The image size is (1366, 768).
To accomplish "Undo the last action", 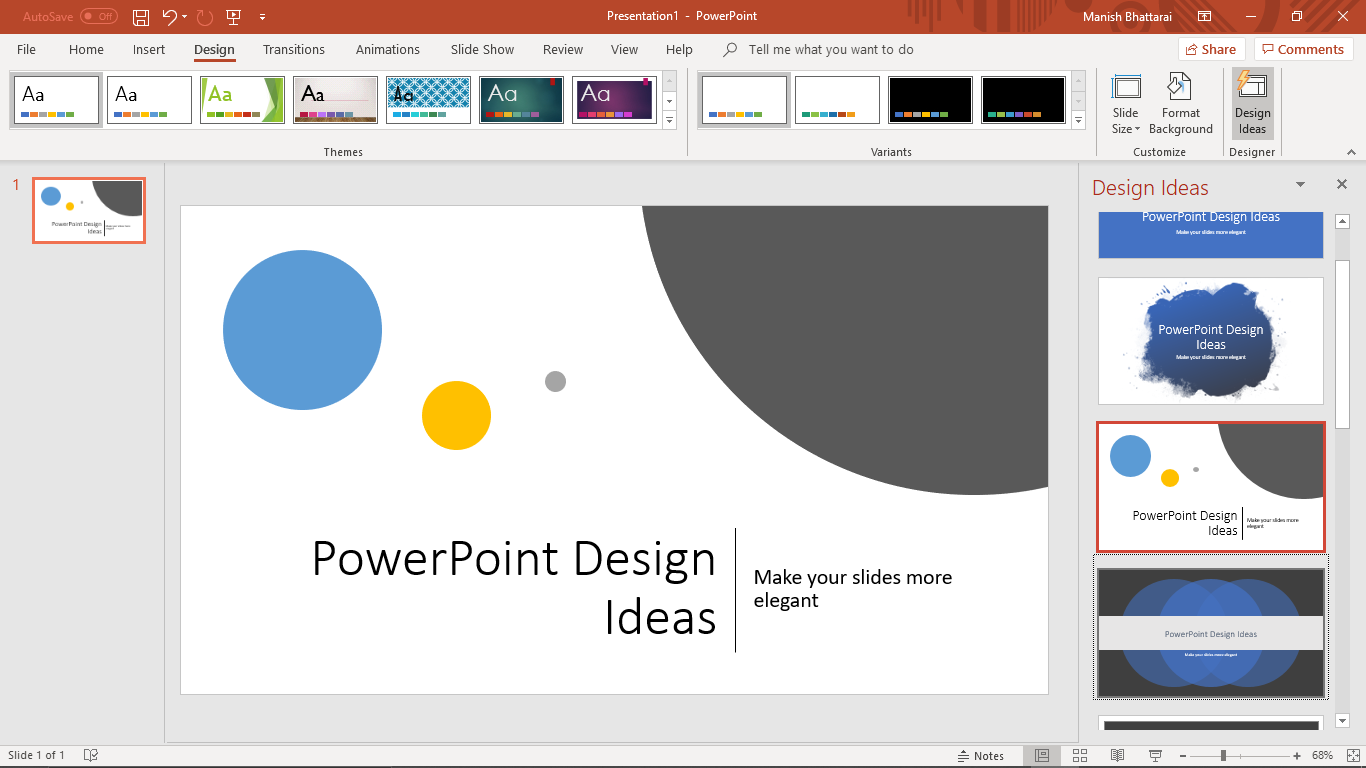I will pyautogui.click(x=166, y=17).
